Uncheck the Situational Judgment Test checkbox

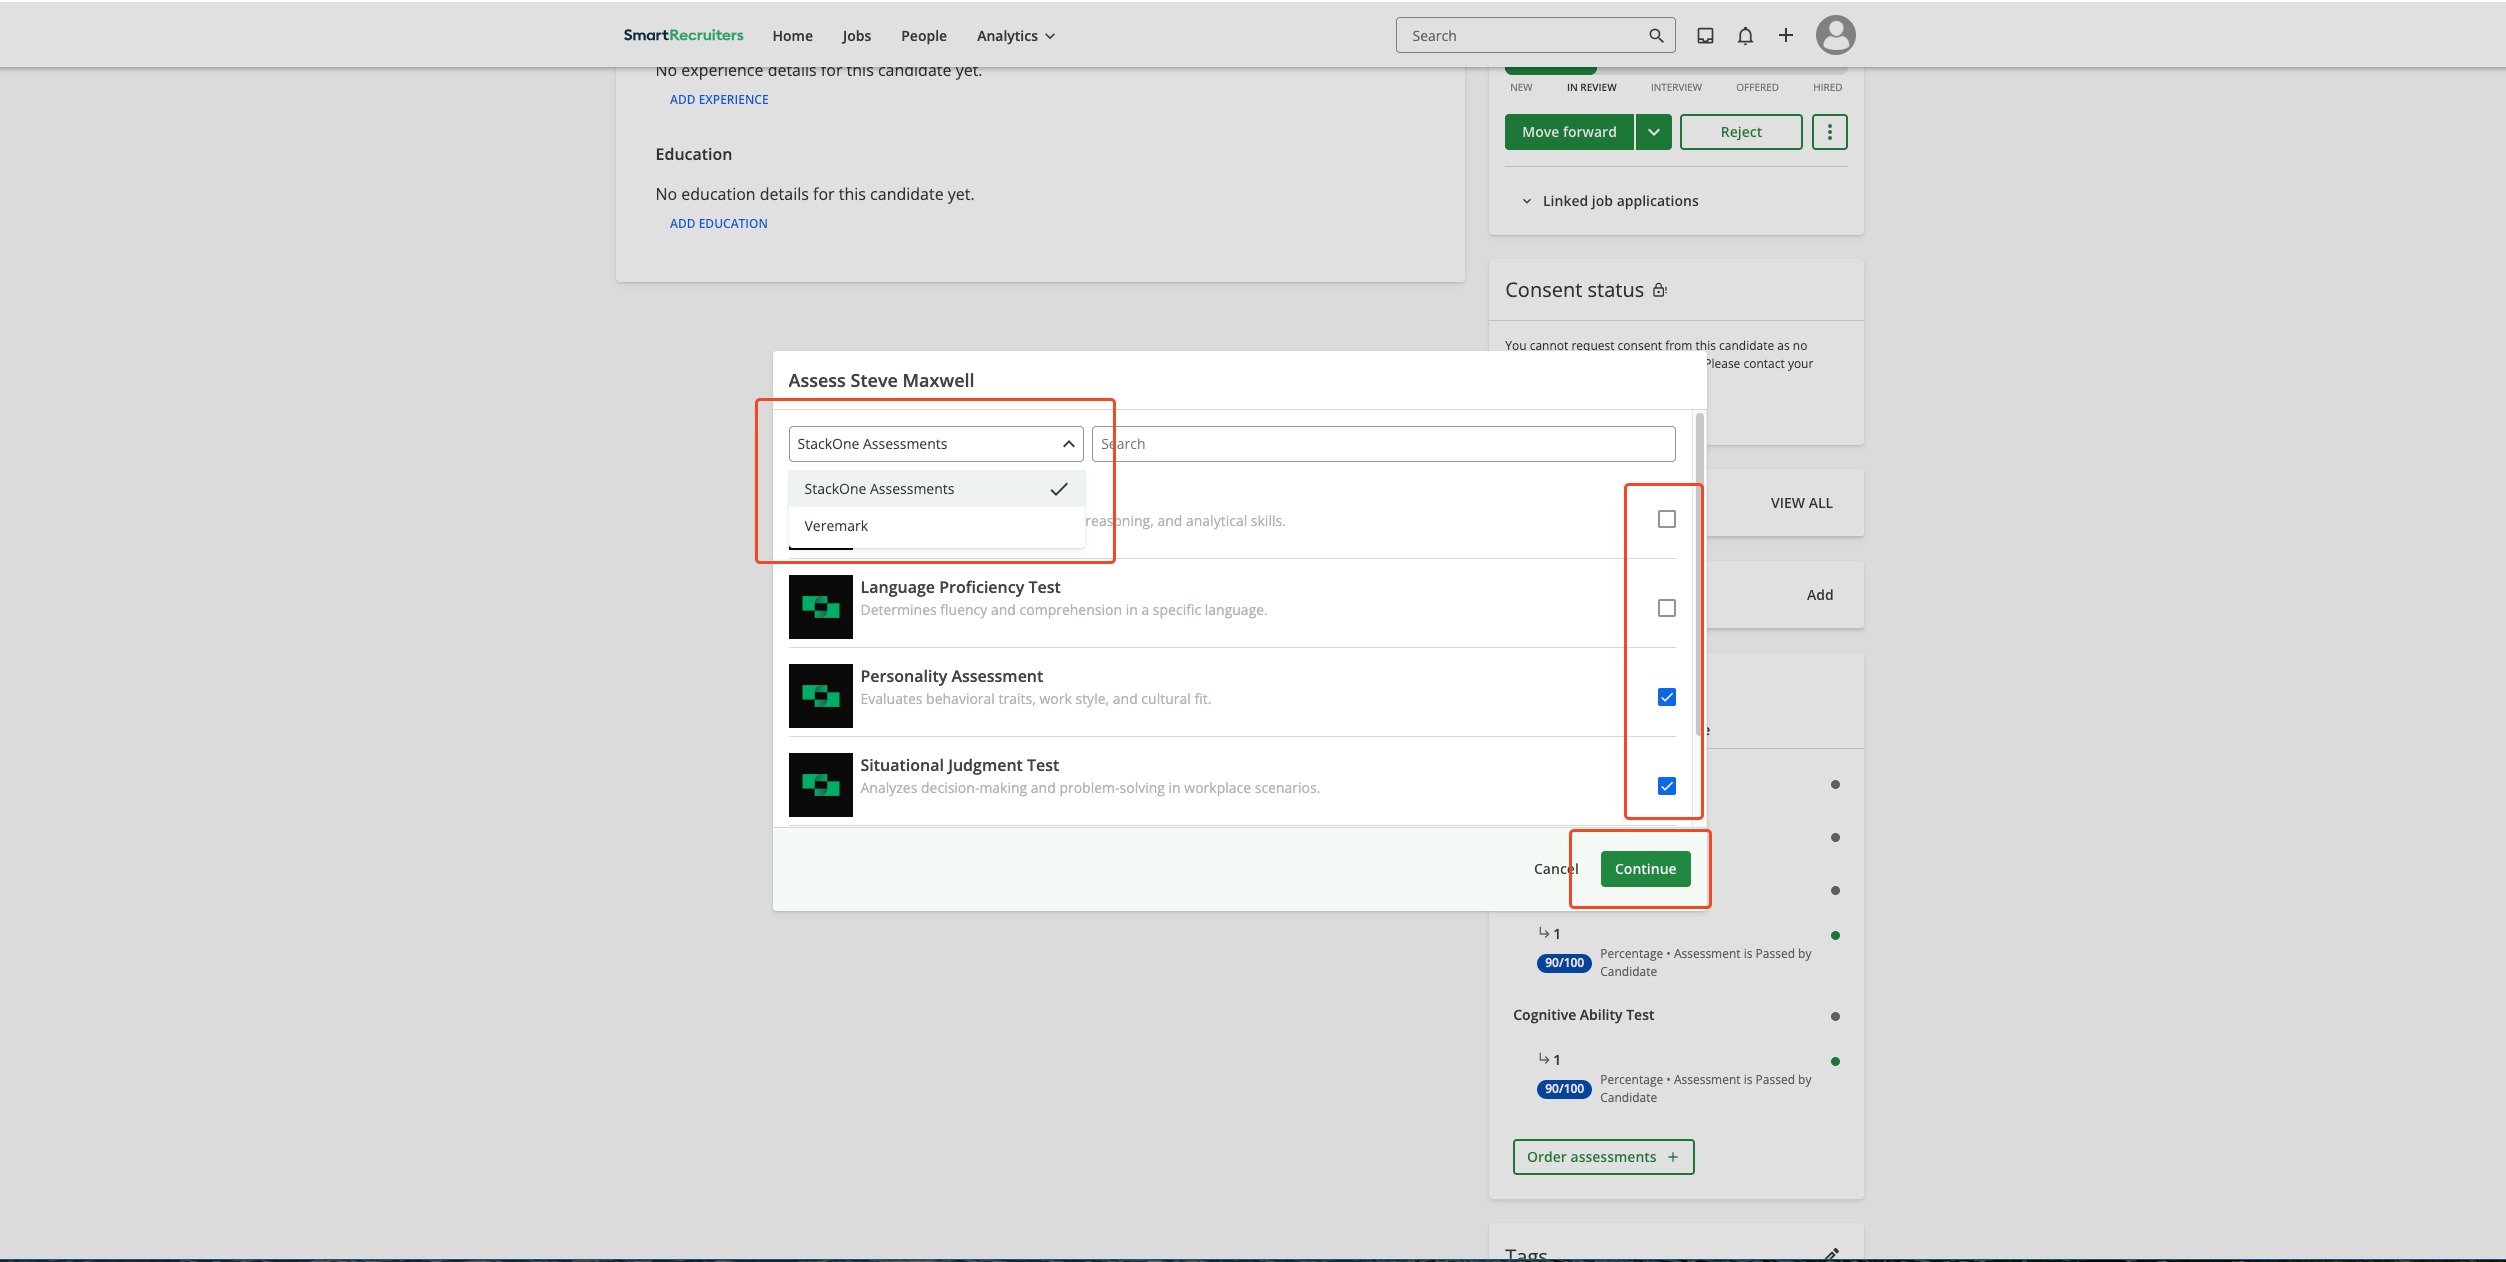pyautogui.click(x=1666, y=786)
